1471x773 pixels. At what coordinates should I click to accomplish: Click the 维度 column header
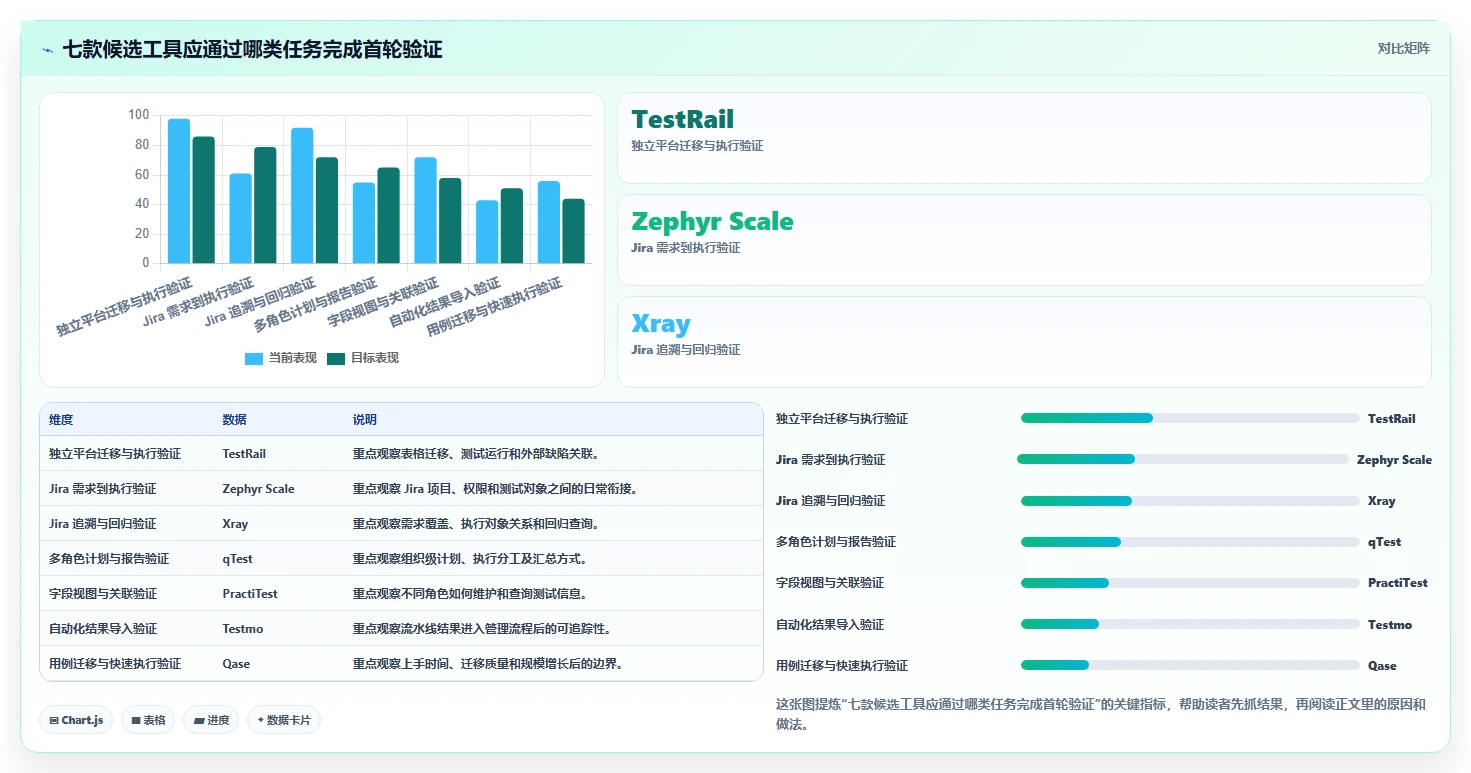click(61, 420)
